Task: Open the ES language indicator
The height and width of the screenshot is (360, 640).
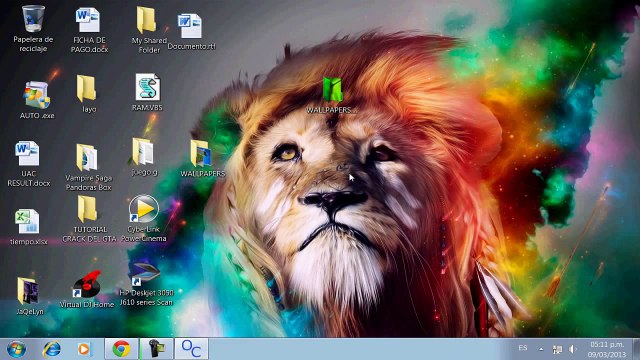Action: pos(523,348)
